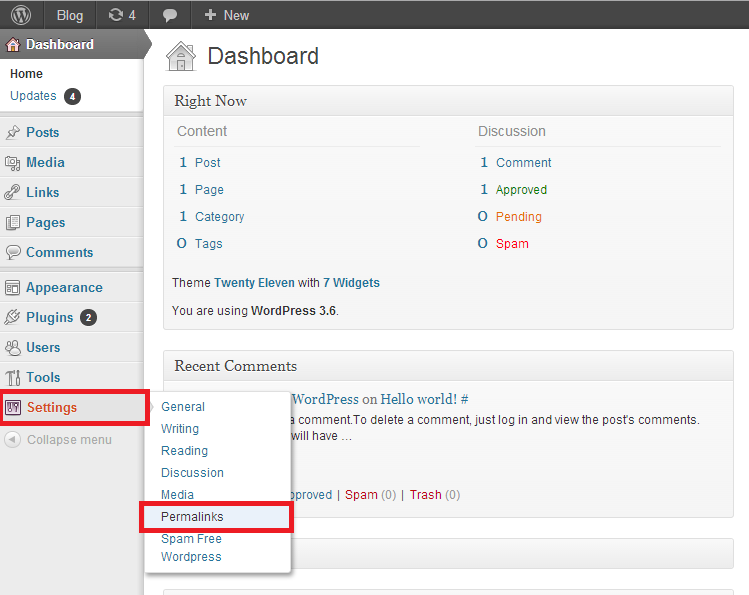Open the Hello world! post link
749x595 pixels.
click(418, 399)
